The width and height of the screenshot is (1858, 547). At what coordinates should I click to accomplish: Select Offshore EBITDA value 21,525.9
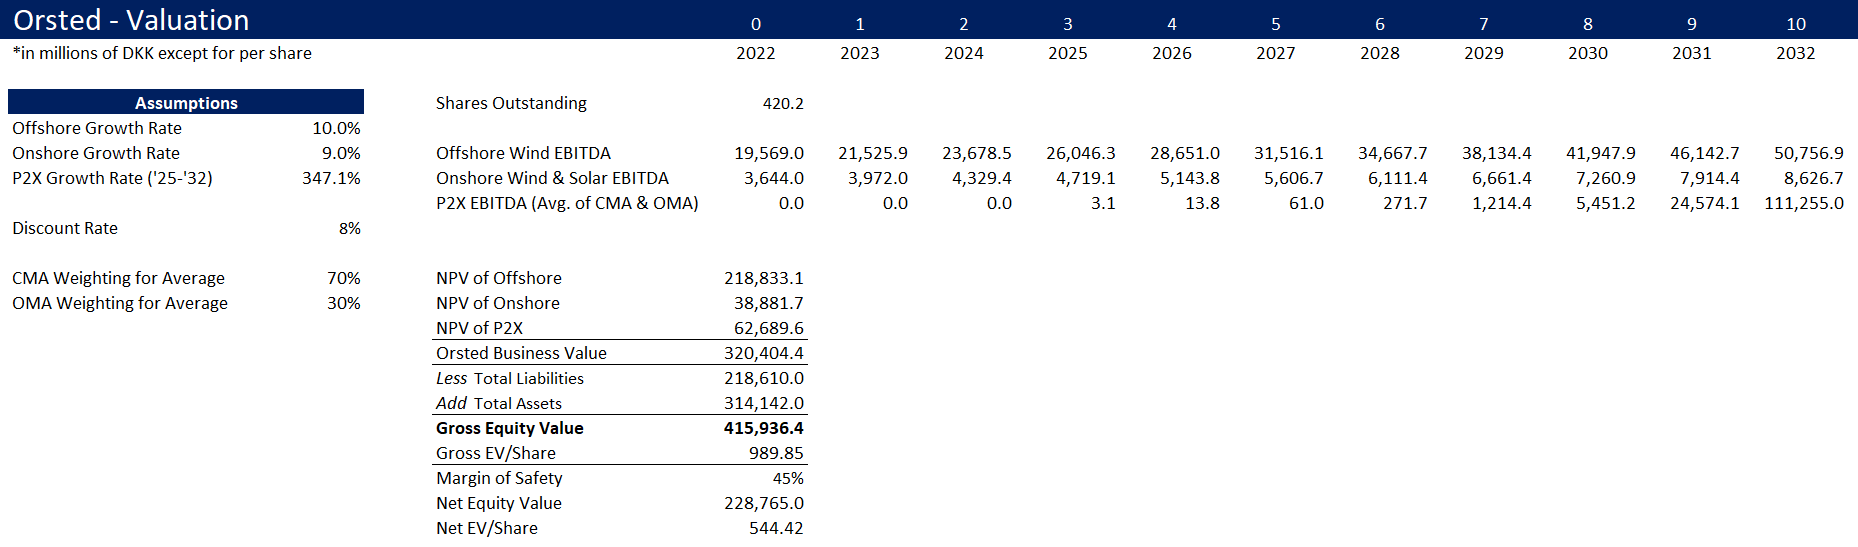tap(873, 153)
